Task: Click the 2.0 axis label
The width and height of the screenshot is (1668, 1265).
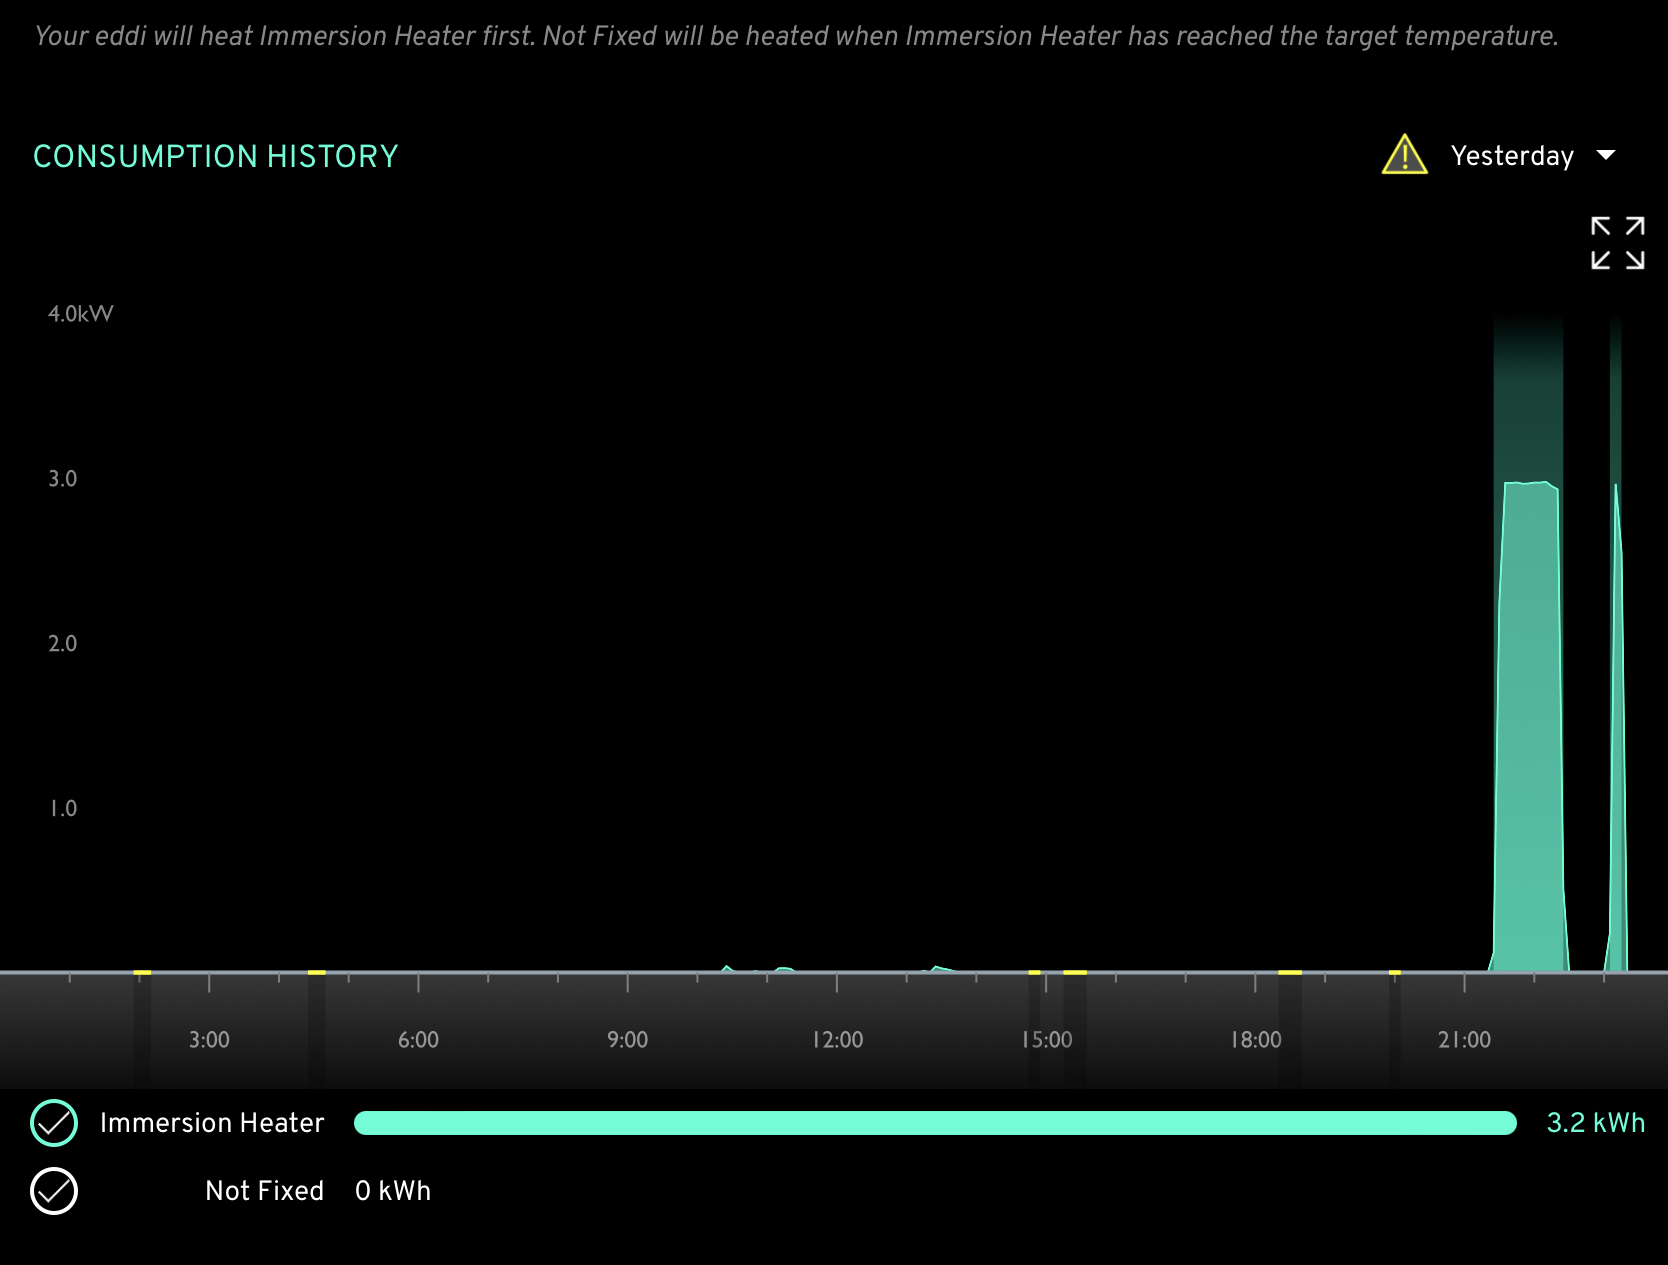Action: coord(62,644)
